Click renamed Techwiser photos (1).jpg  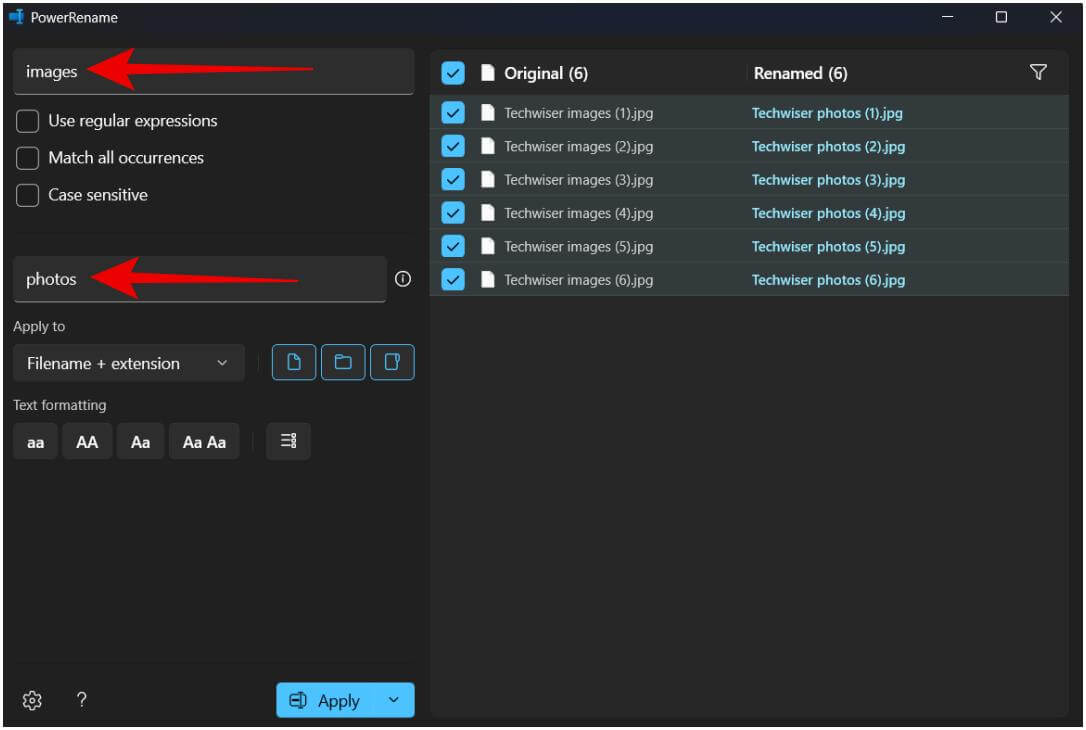coord(827,113)
